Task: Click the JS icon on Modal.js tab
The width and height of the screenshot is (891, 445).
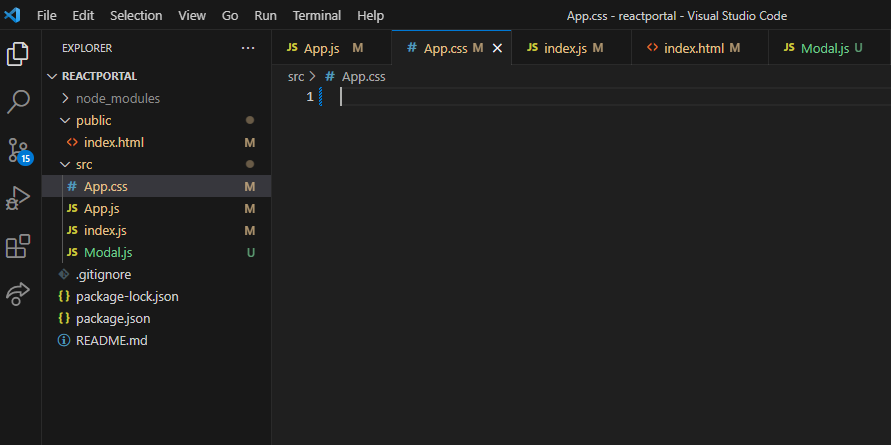Action: pos(789,48)
